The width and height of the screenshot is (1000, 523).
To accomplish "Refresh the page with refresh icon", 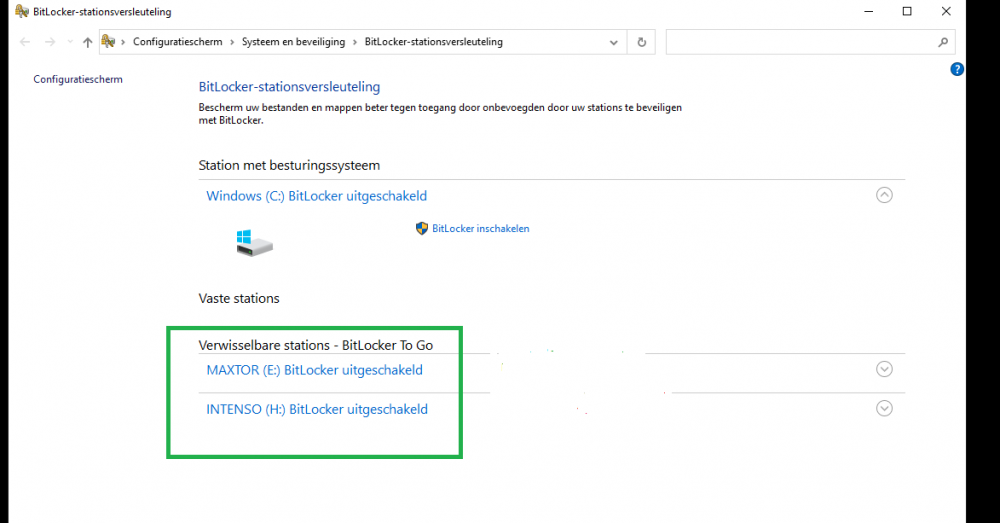I will pos(642,42).
